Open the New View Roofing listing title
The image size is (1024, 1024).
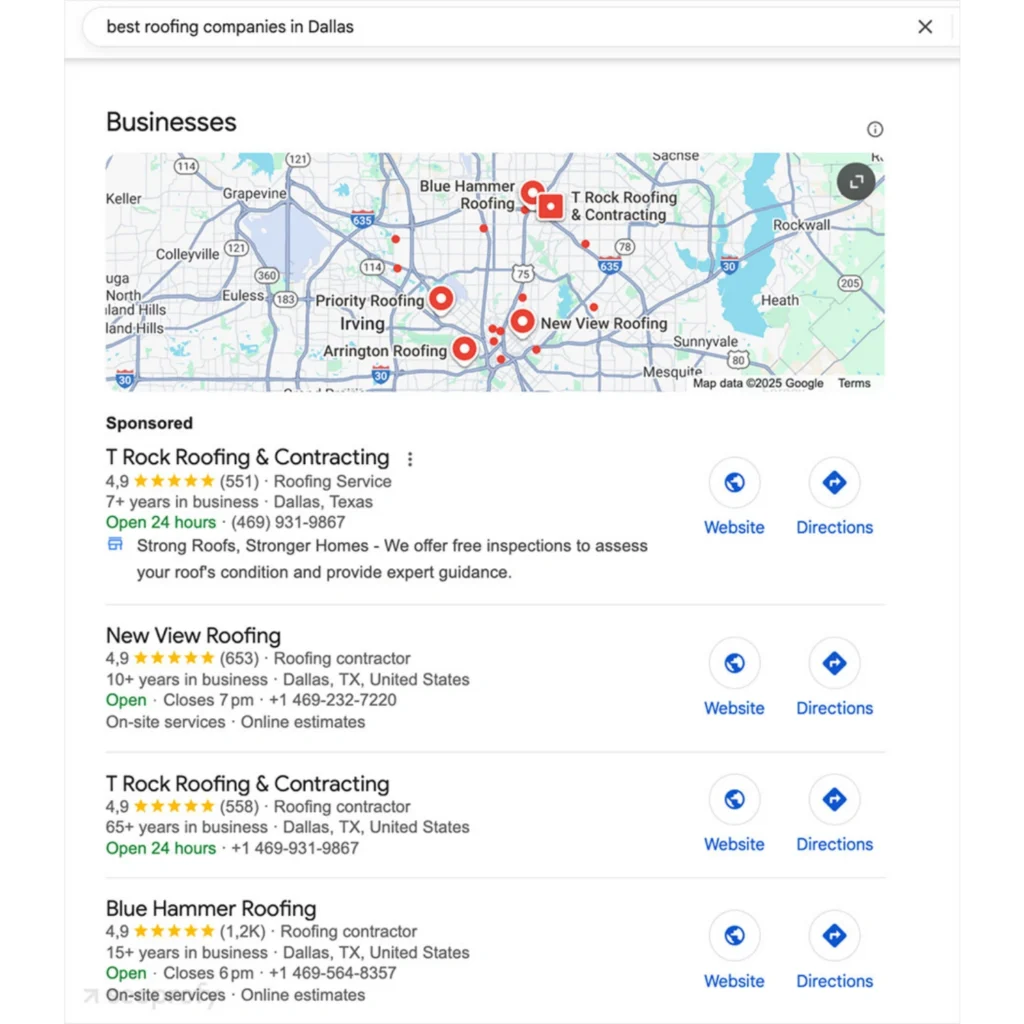(x=193, y=635)
